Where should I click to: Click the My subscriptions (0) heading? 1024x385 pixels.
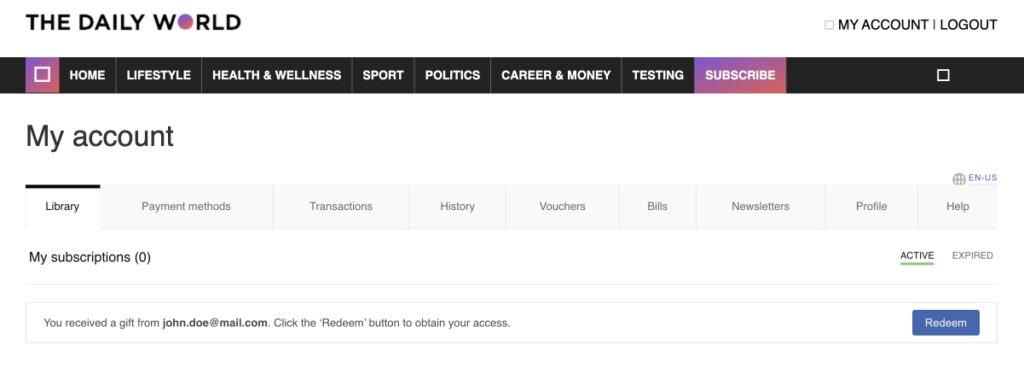click(89, 257)
